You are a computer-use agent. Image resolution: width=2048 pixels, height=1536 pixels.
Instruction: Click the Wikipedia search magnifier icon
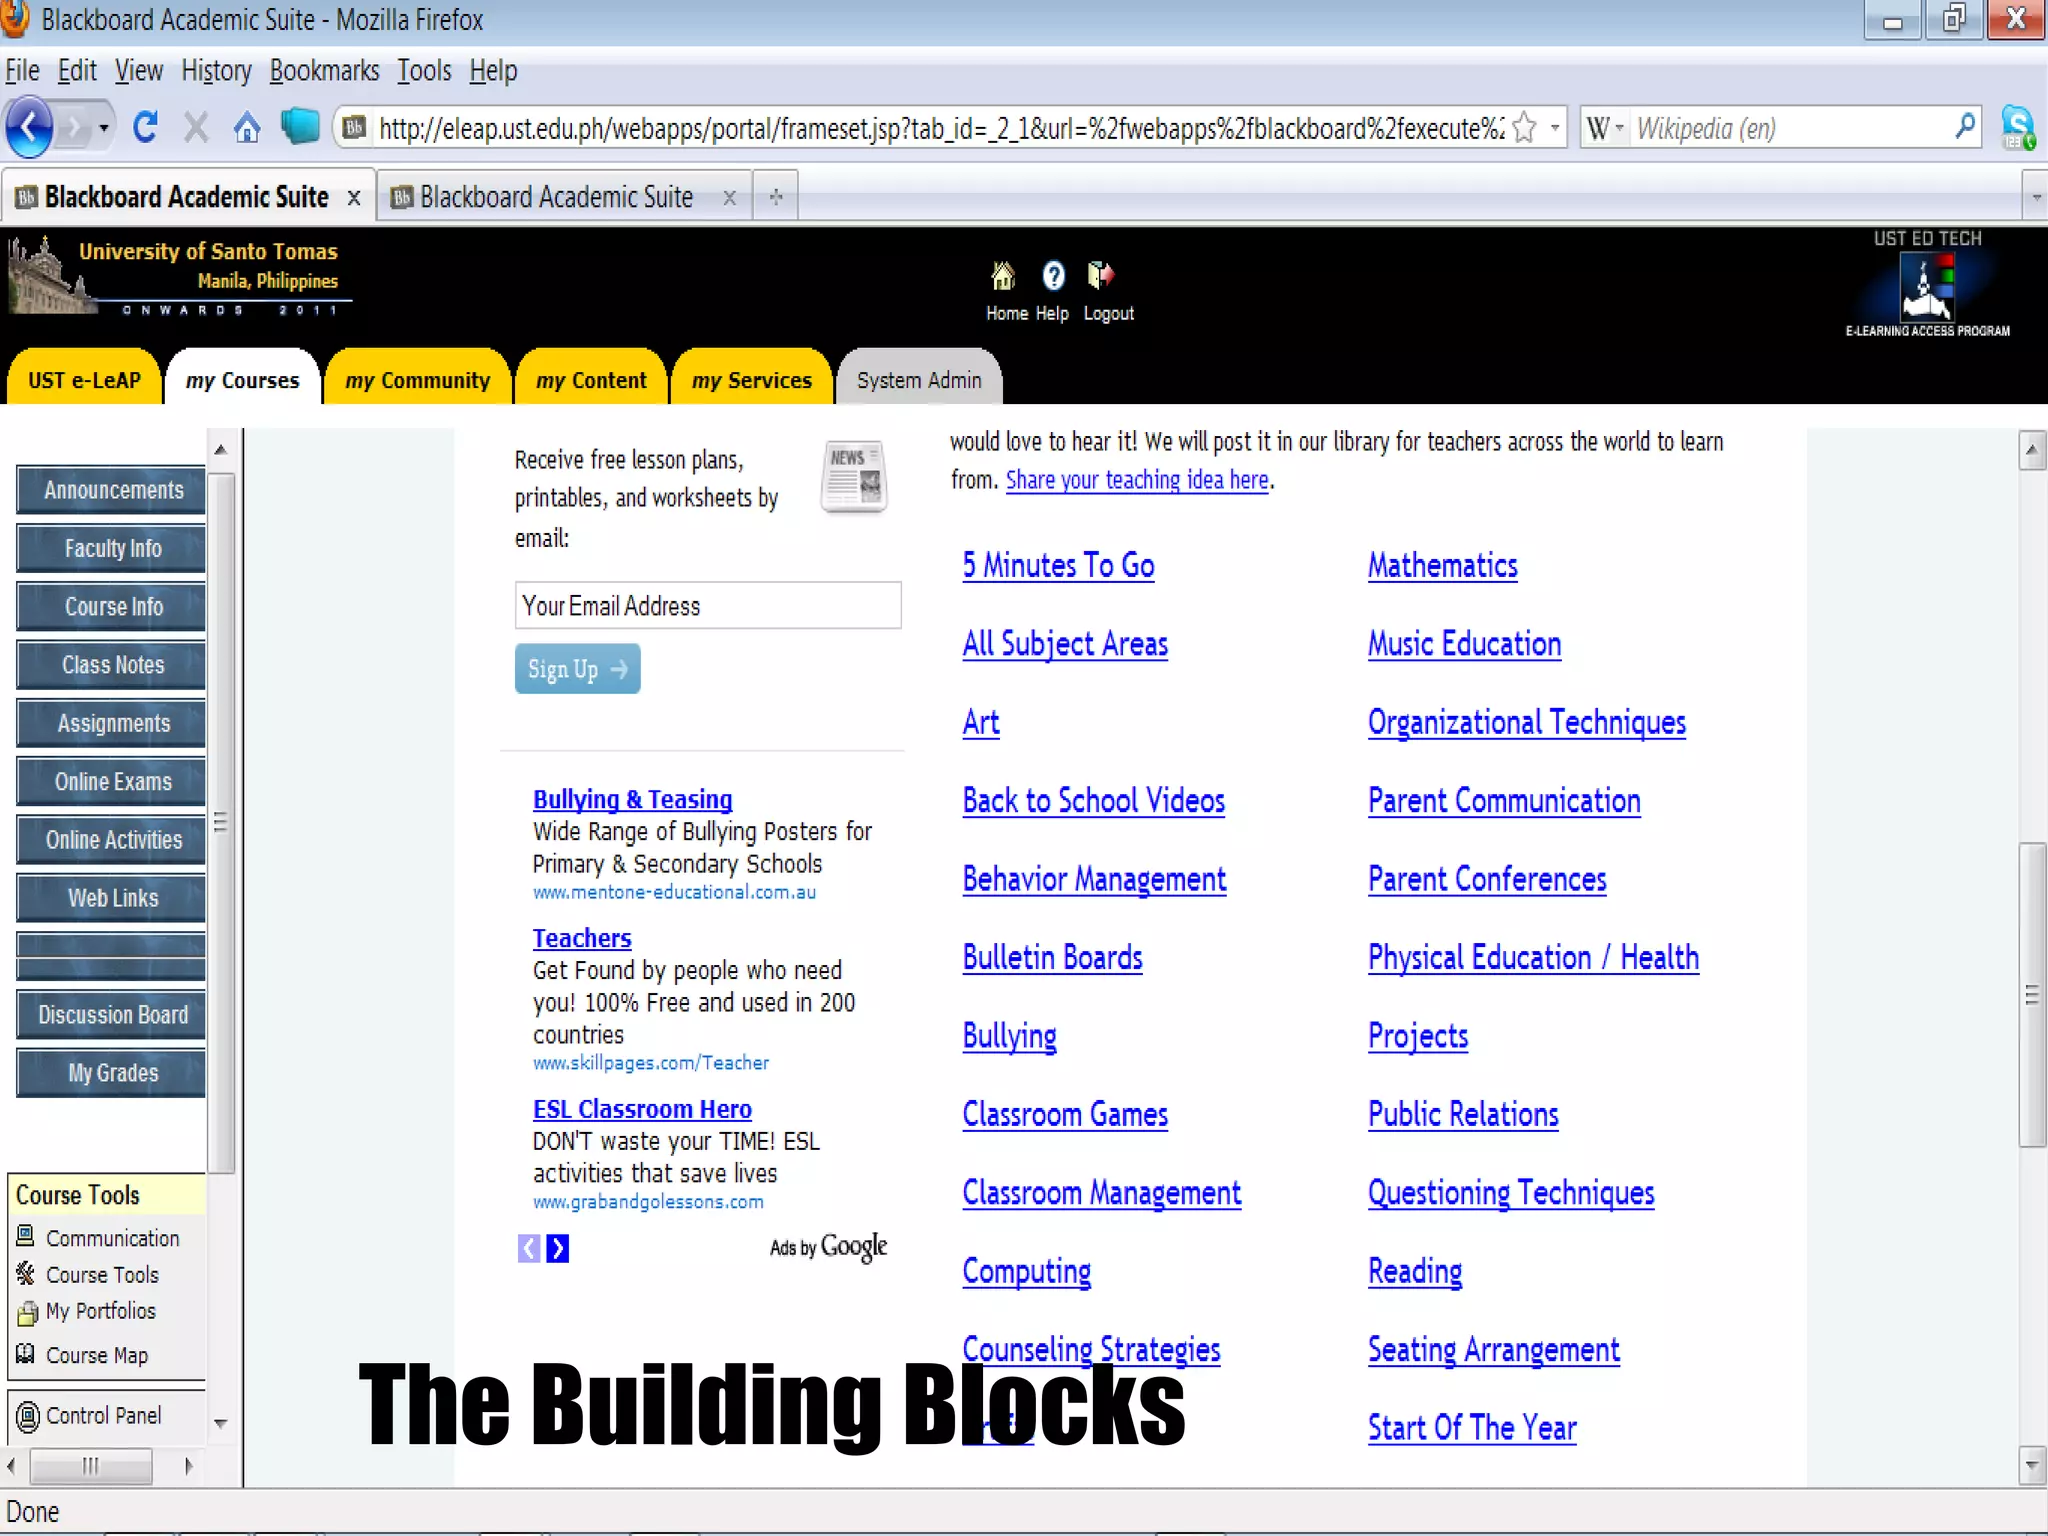[x=1964, y=127]
